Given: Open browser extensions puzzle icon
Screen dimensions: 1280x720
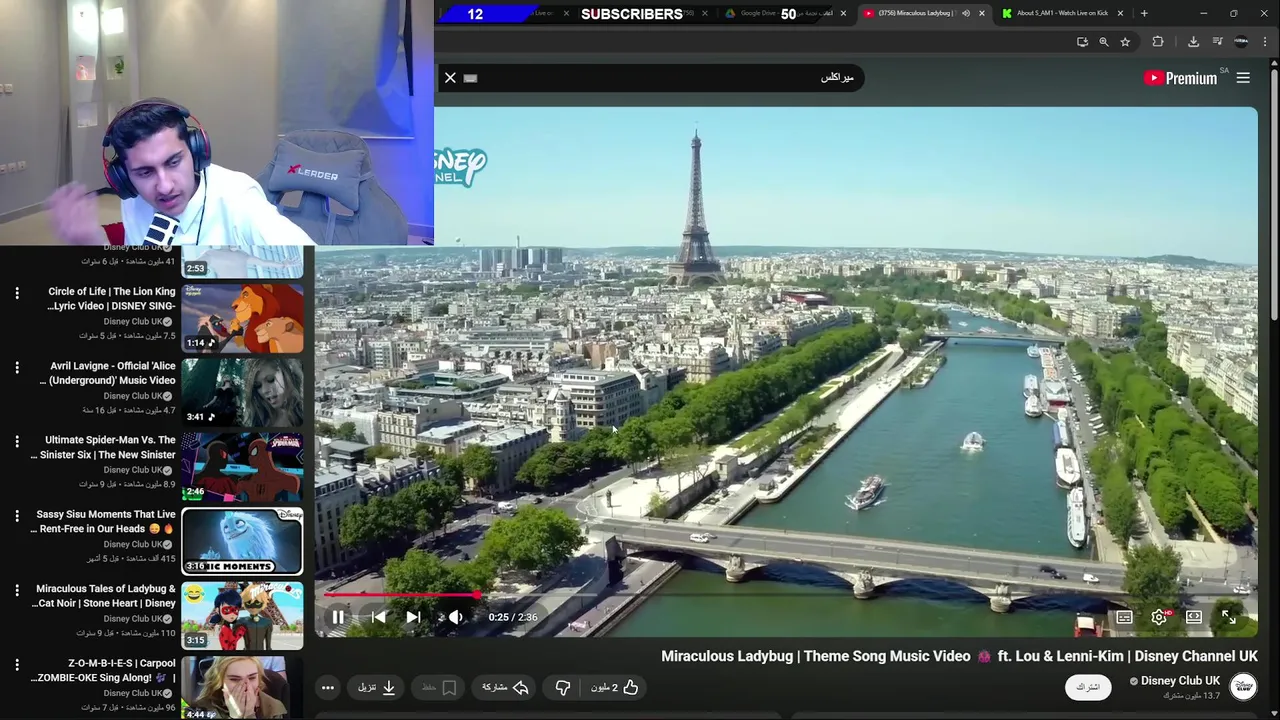Looking at the screenshot, I should [1158, 41].
